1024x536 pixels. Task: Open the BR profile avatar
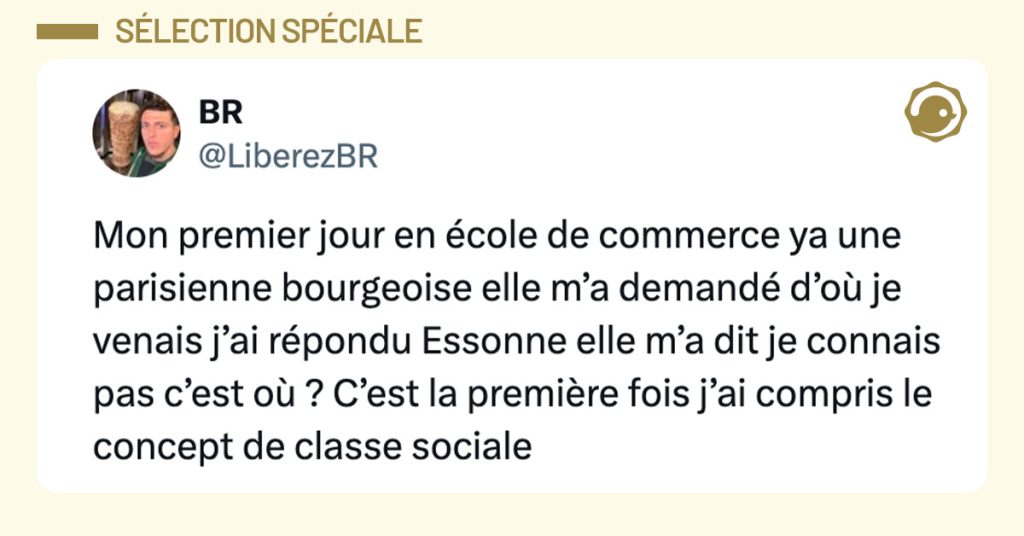136,133
